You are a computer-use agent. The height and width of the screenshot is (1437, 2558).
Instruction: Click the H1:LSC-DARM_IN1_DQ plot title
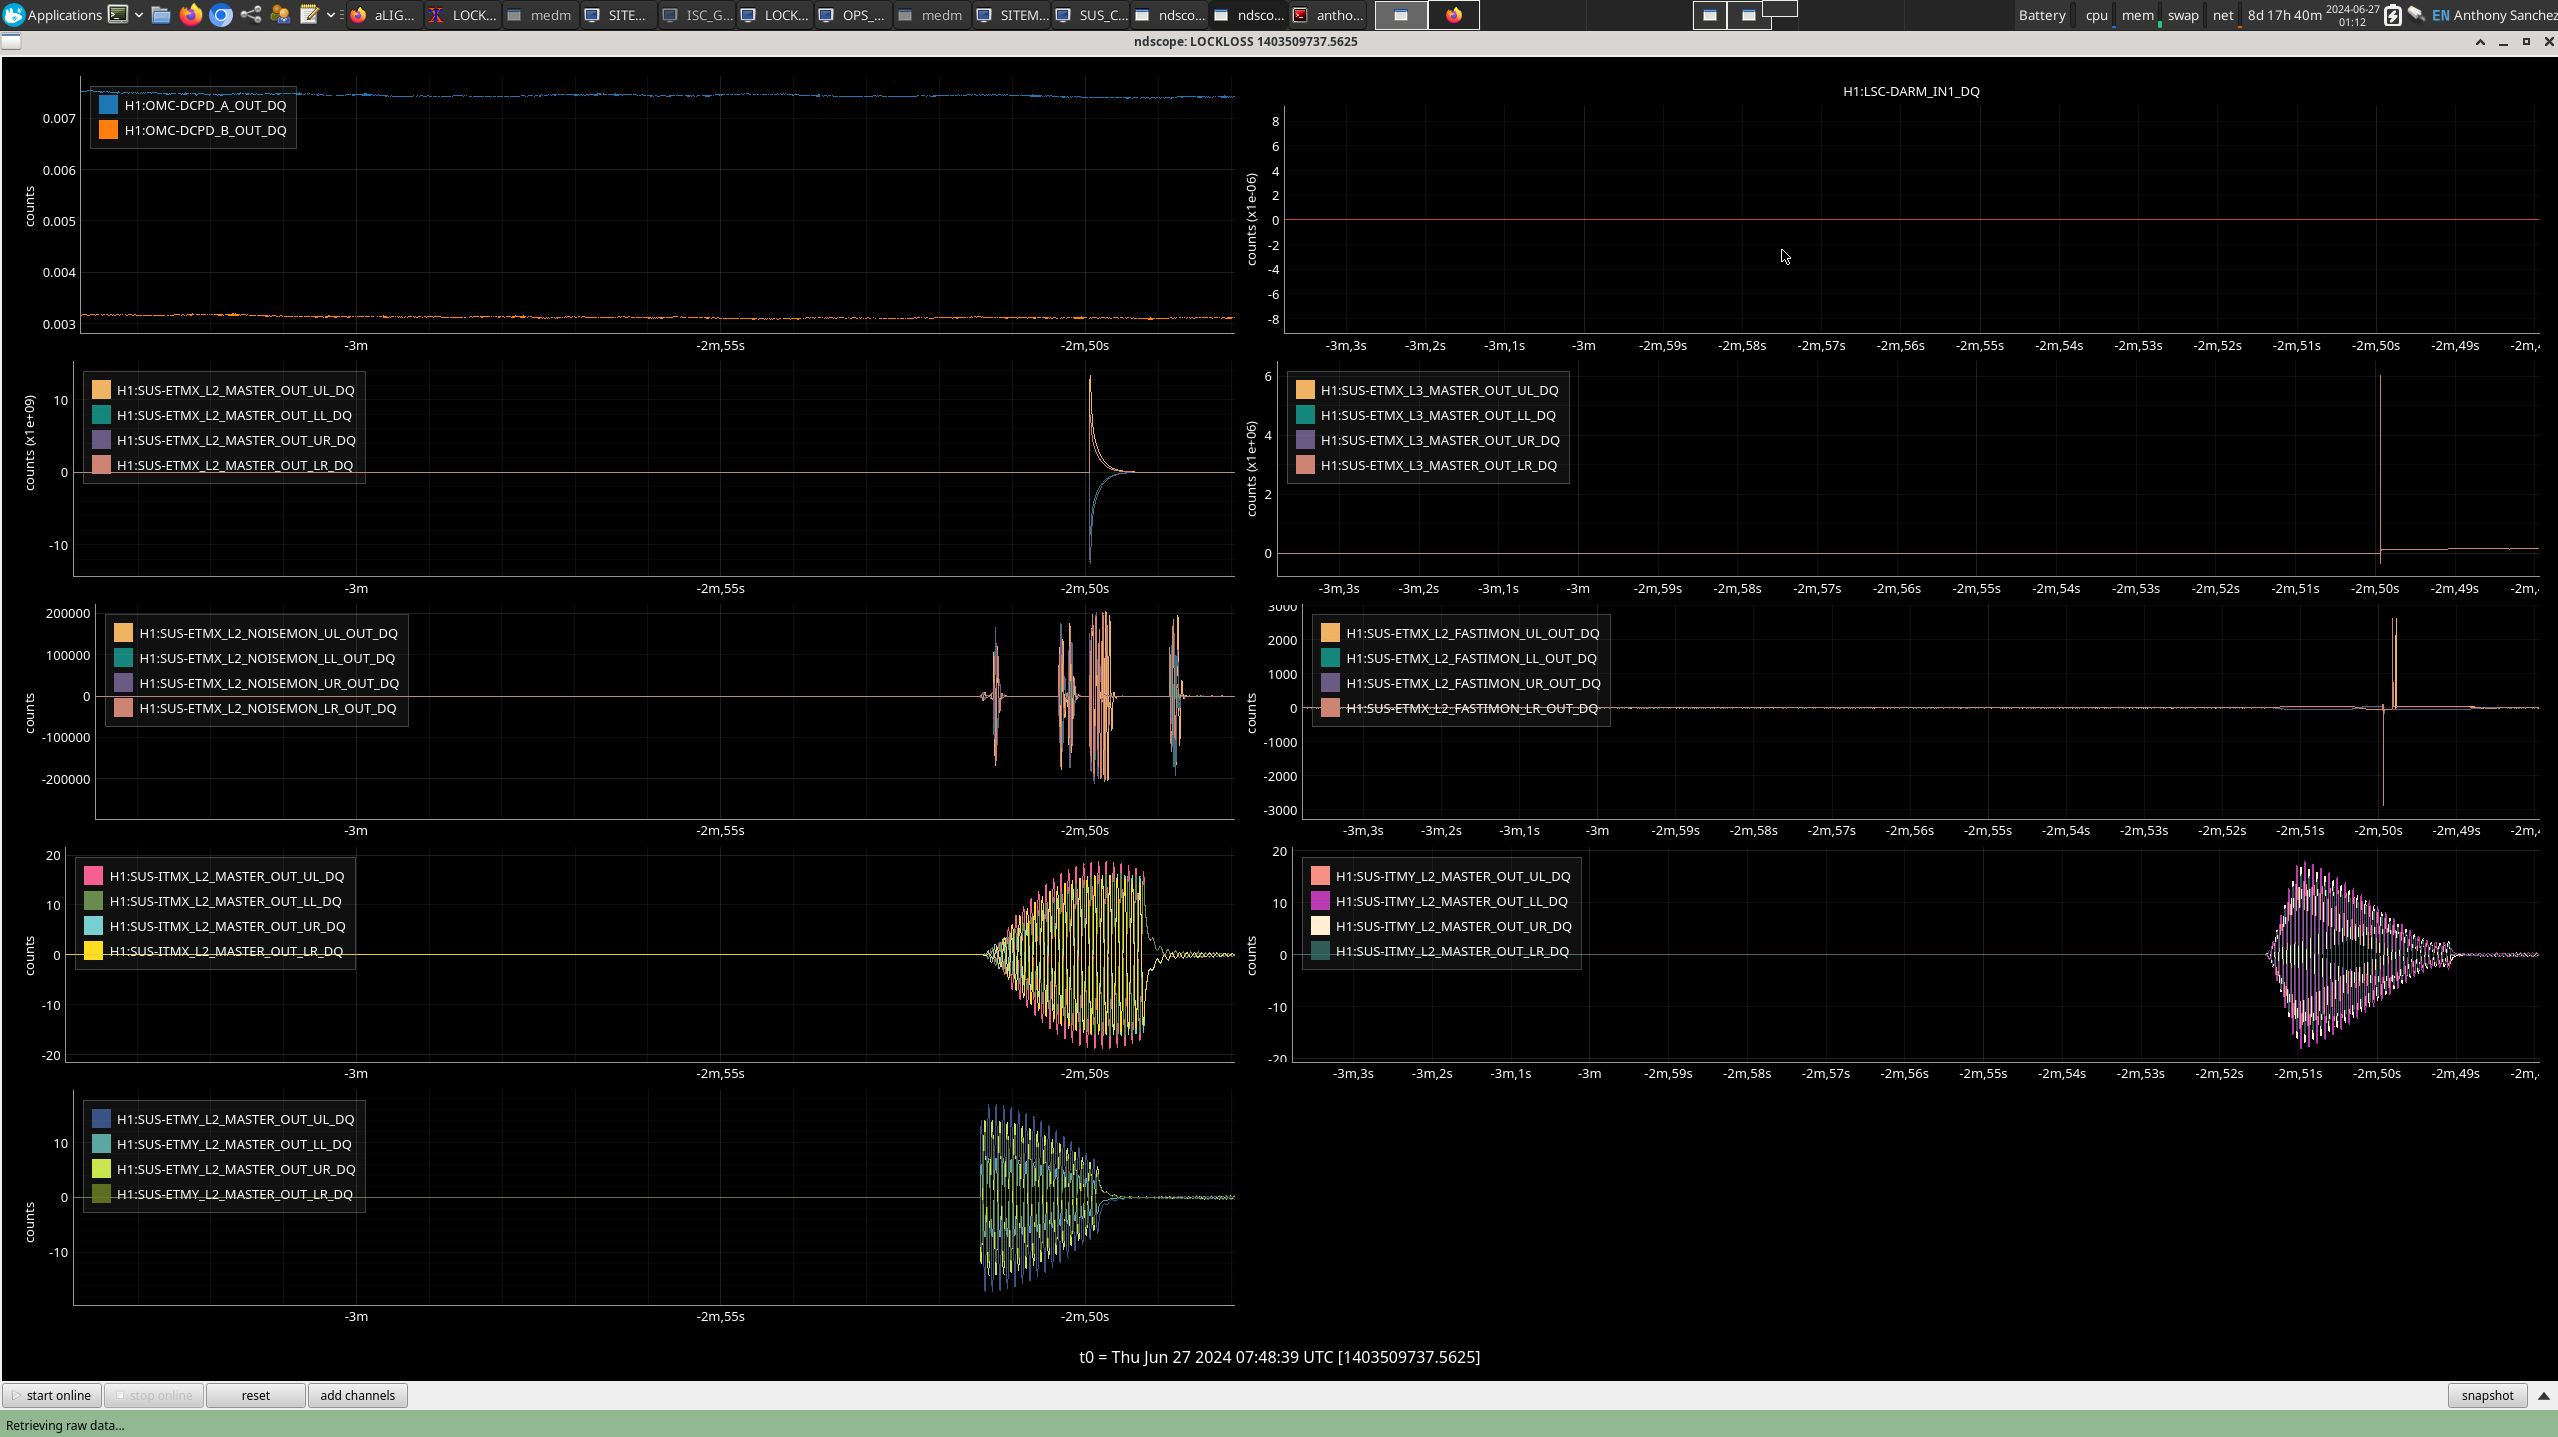[x=1911, y=91]
